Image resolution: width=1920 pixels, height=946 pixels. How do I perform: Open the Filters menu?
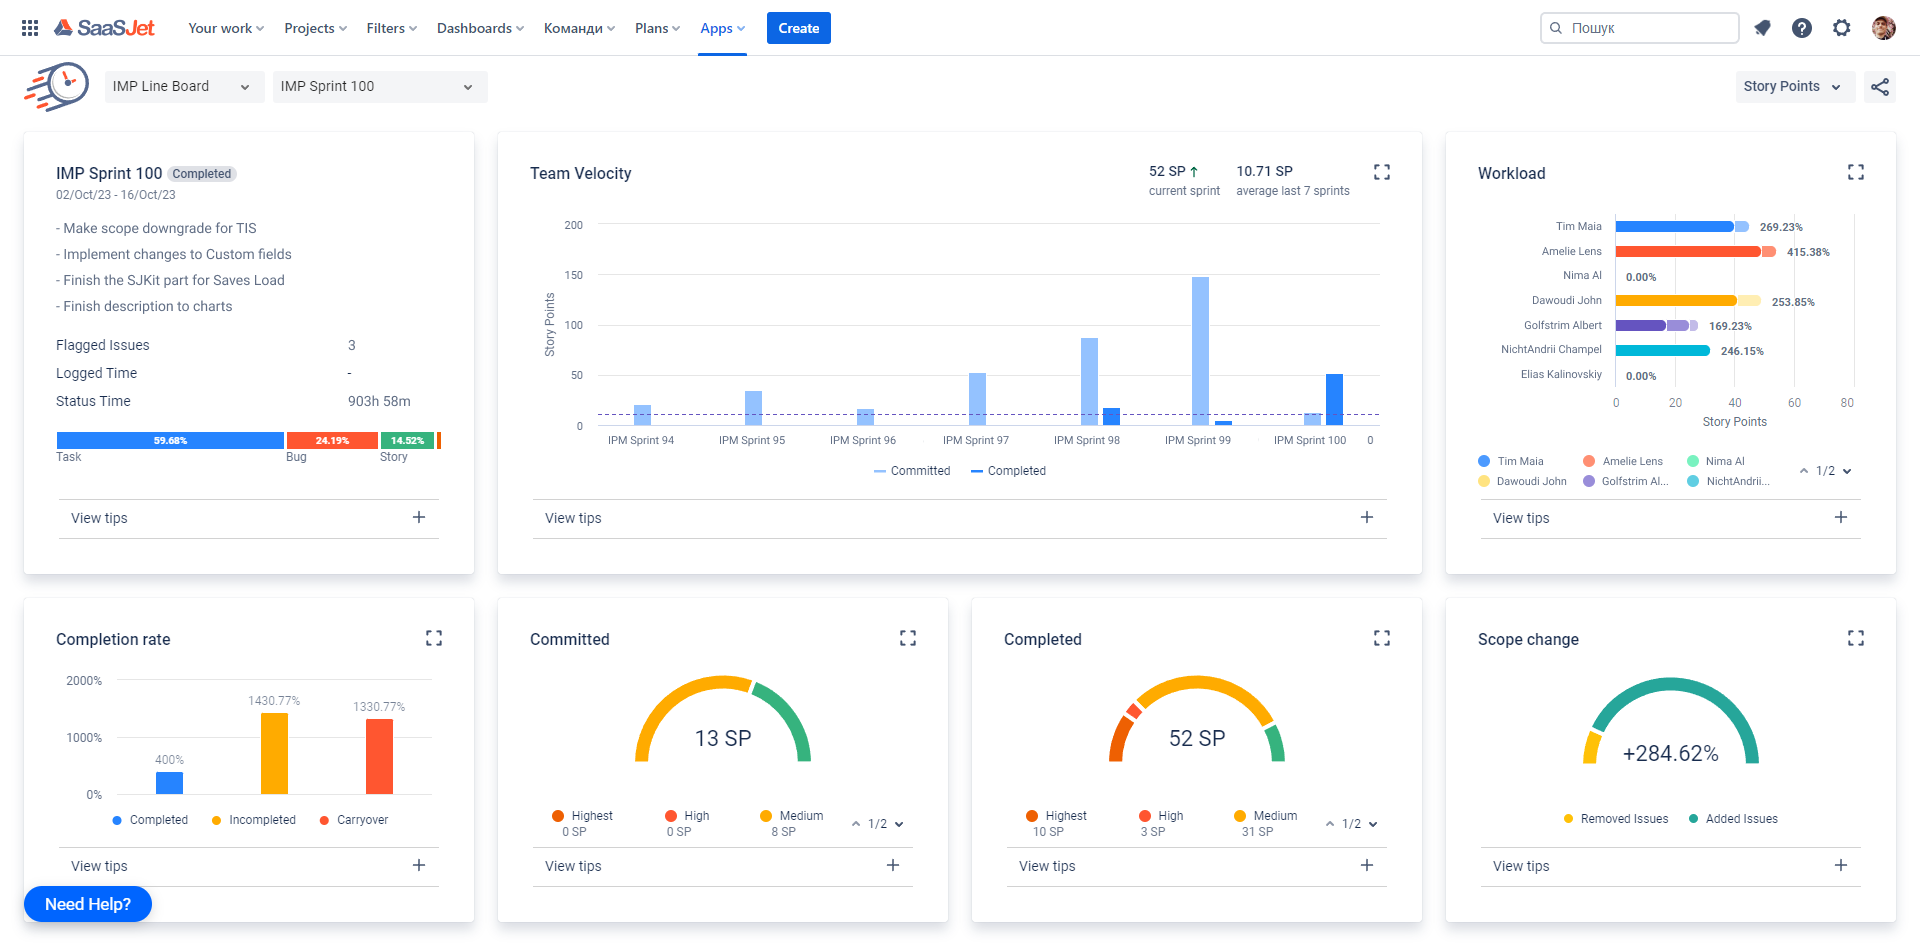coord(391,28)
